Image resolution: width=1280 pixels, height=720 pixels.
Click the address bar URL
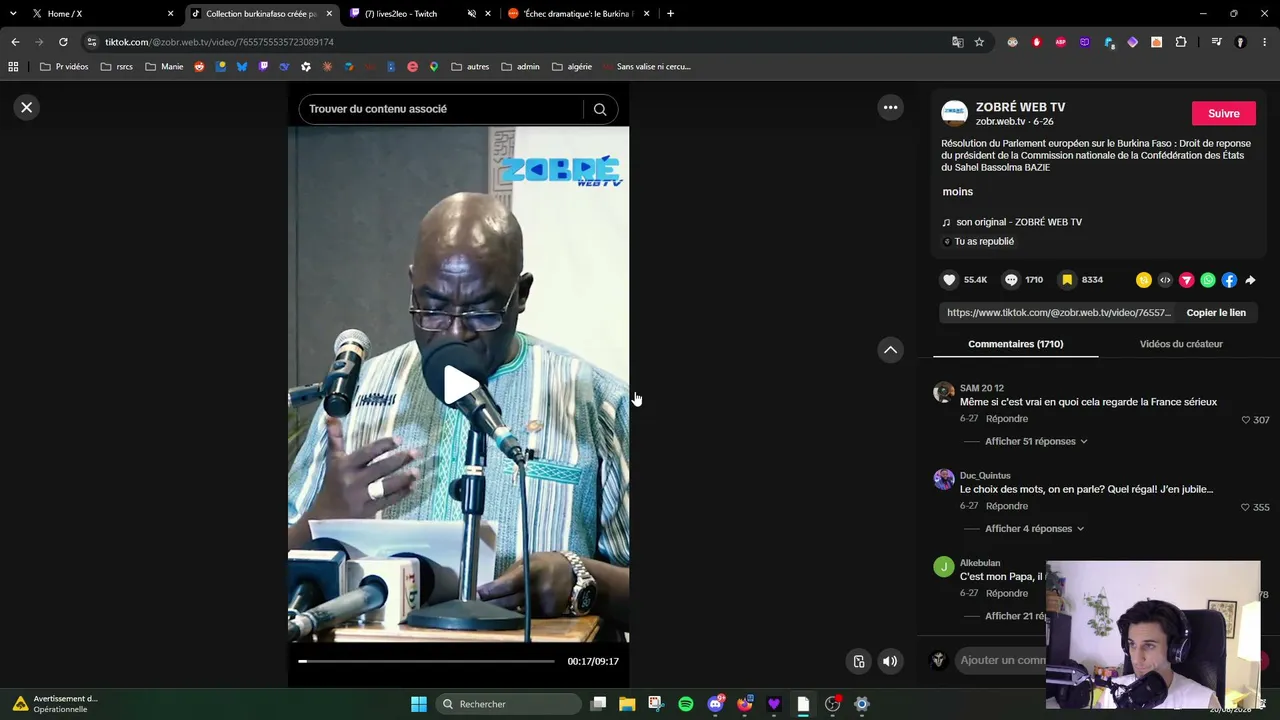click(219, 42)
